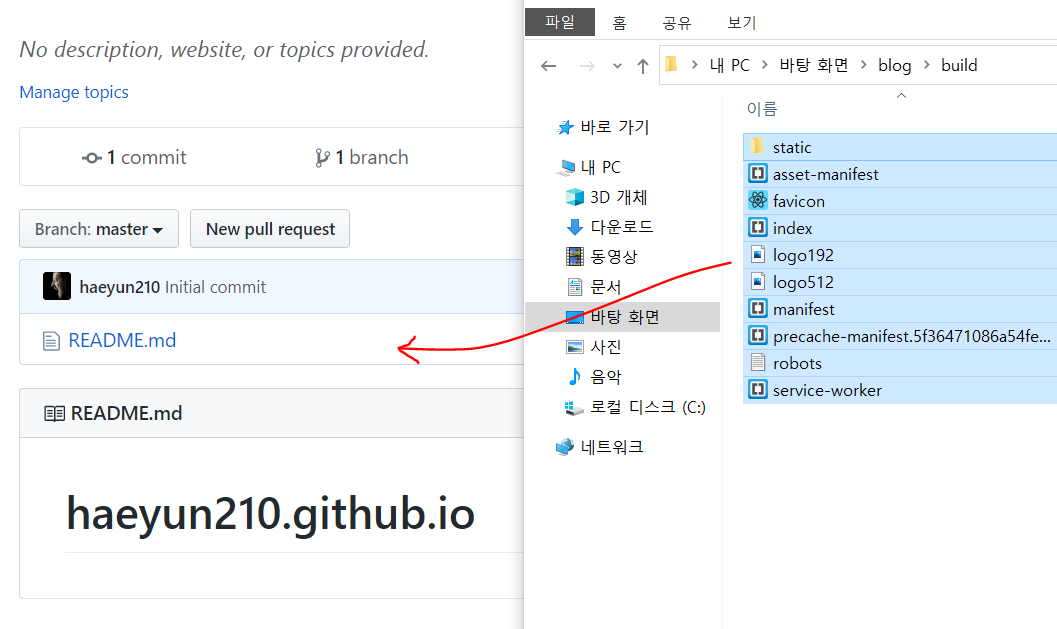
Task: Click New pull request button
Action: click(270, 229)
